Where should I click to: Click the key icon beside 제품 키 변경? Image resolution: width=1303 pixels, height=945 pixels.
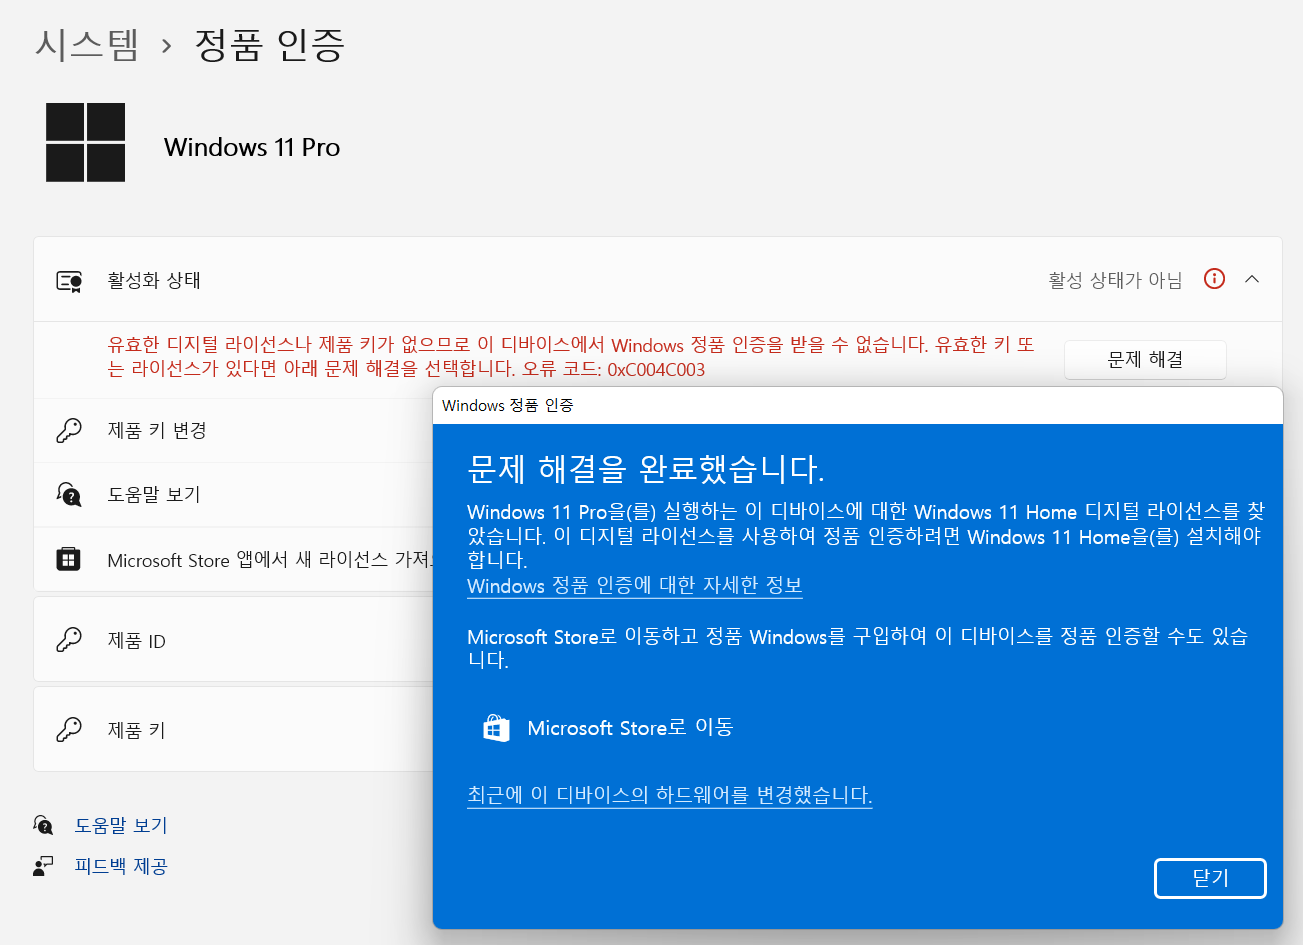69,430
